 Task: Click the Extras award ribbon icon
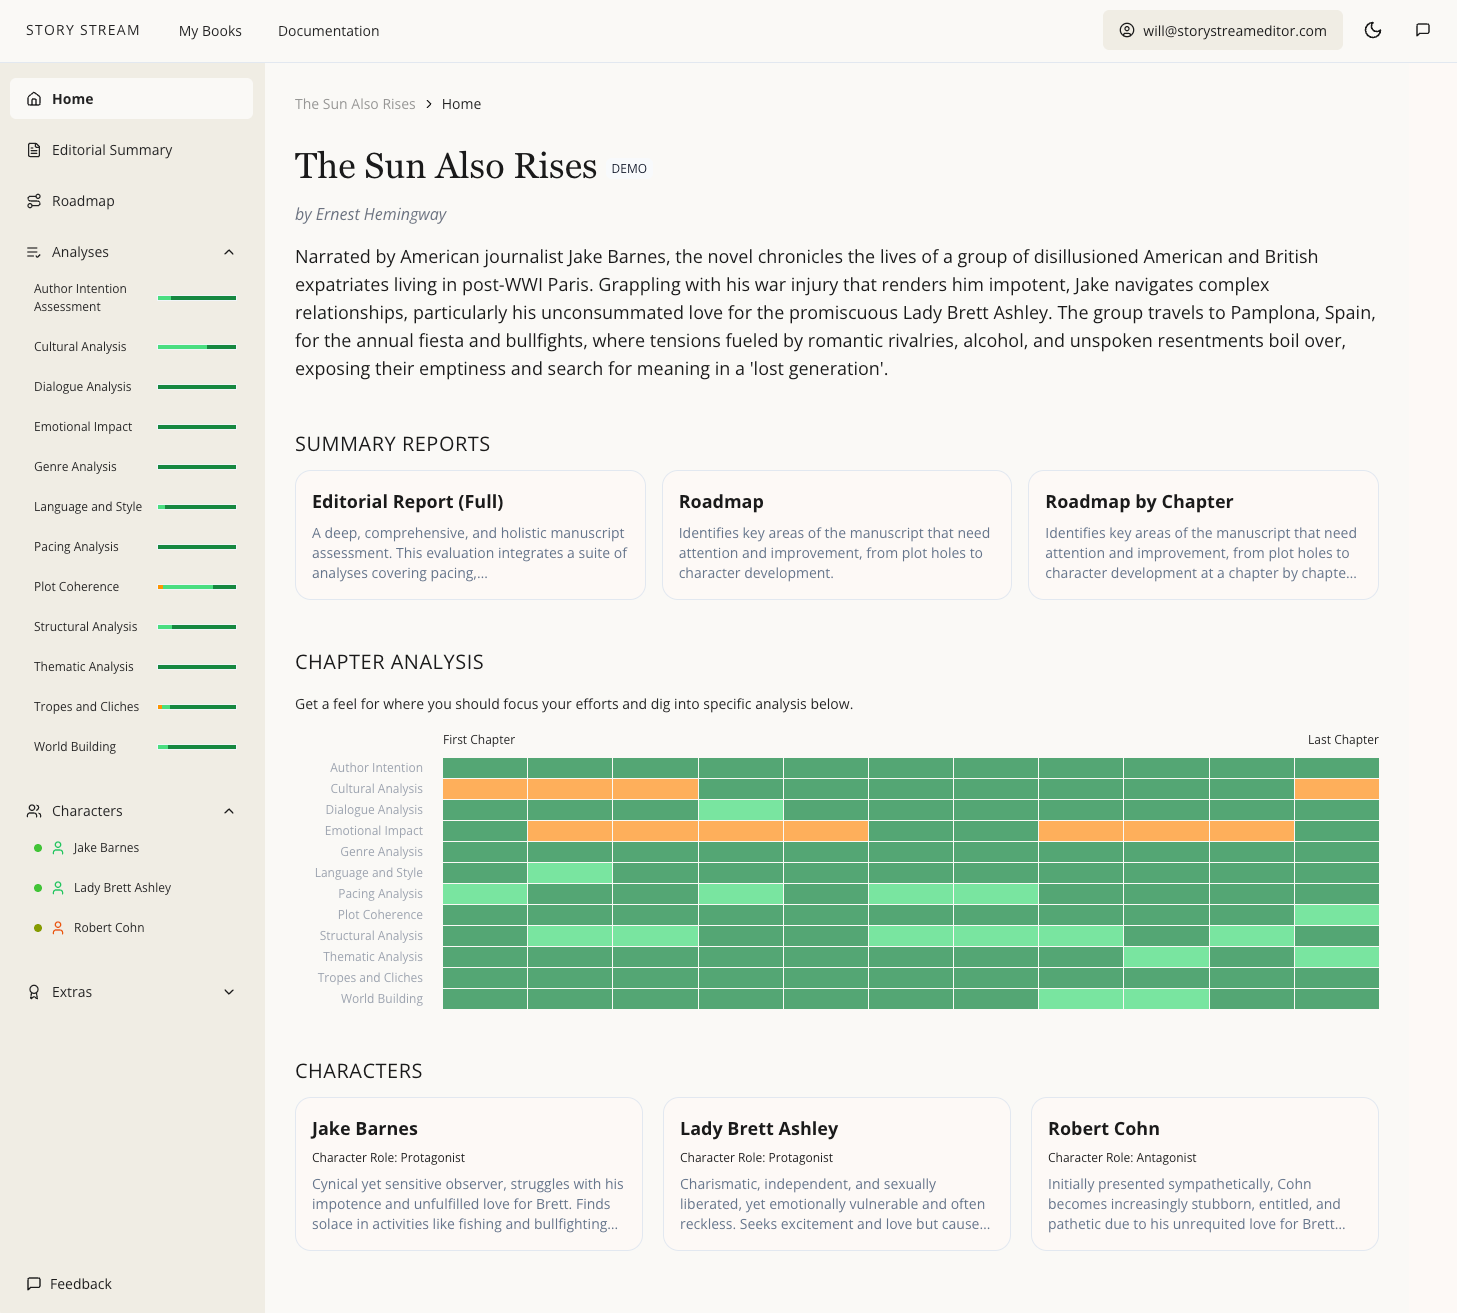pyautogui.click(x=34, y=992)
